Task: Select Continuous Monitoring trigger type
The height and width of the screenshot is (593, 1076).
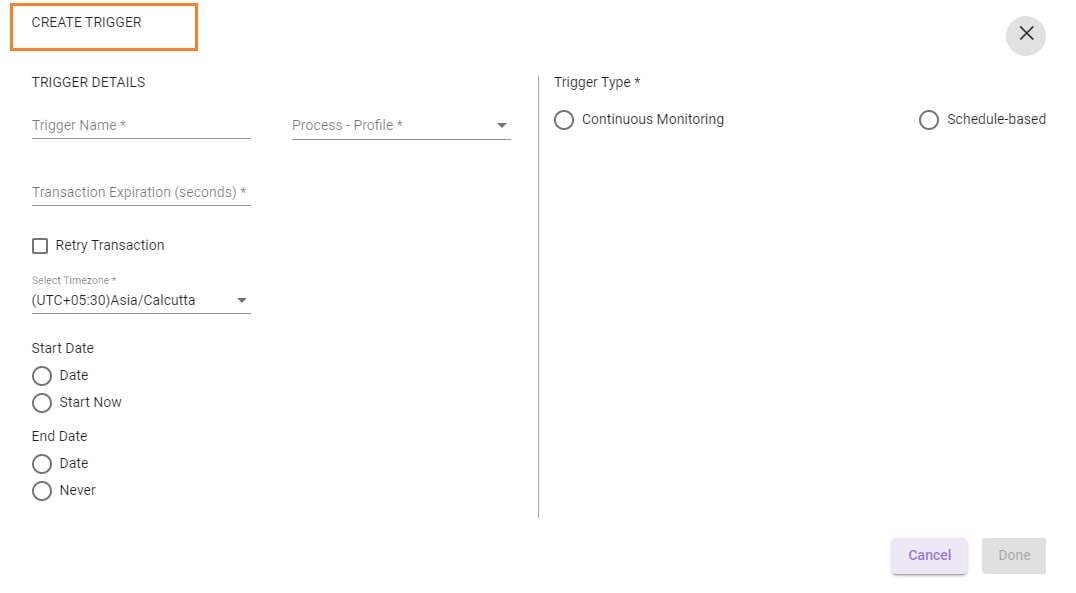Action: [x=564, y=120]
